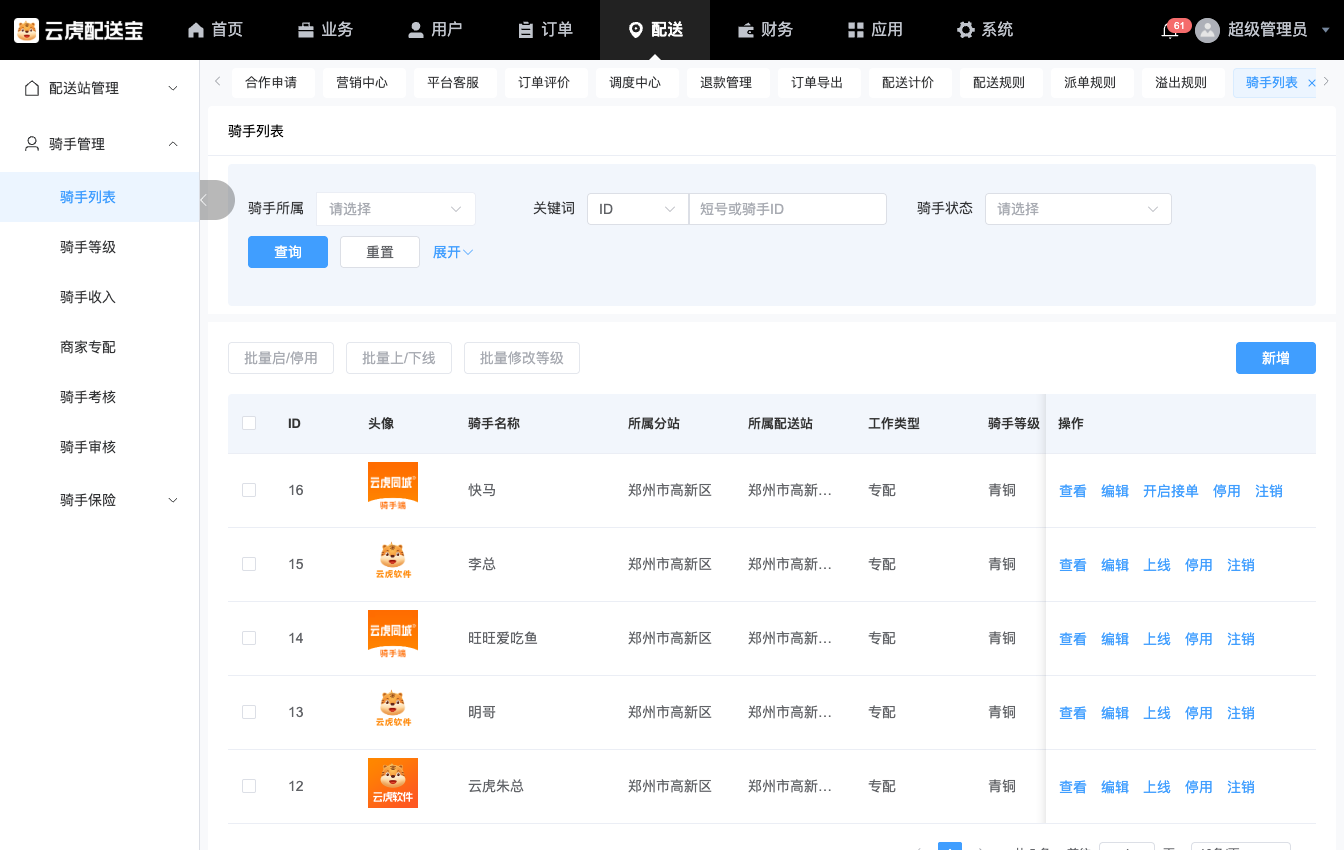
Task: Click the 重置 reset button
Action: (x=380, y=252)
